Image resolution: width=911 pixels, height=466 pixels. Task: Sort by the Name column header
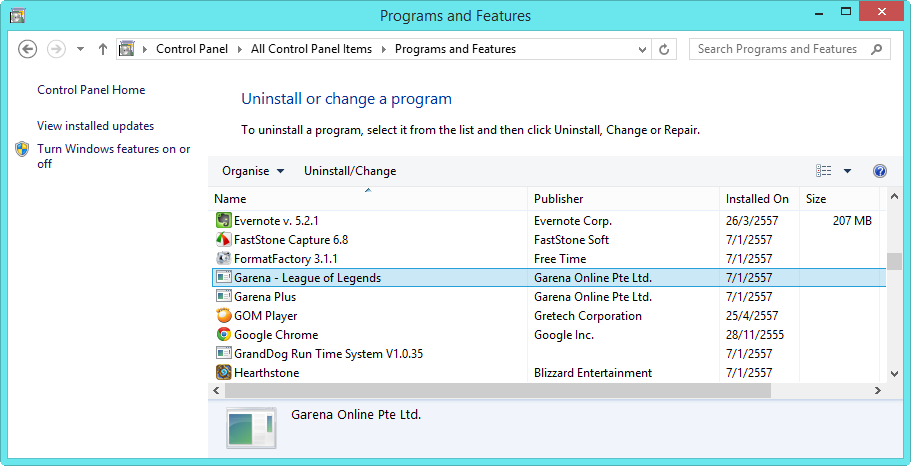coord(367,199)
